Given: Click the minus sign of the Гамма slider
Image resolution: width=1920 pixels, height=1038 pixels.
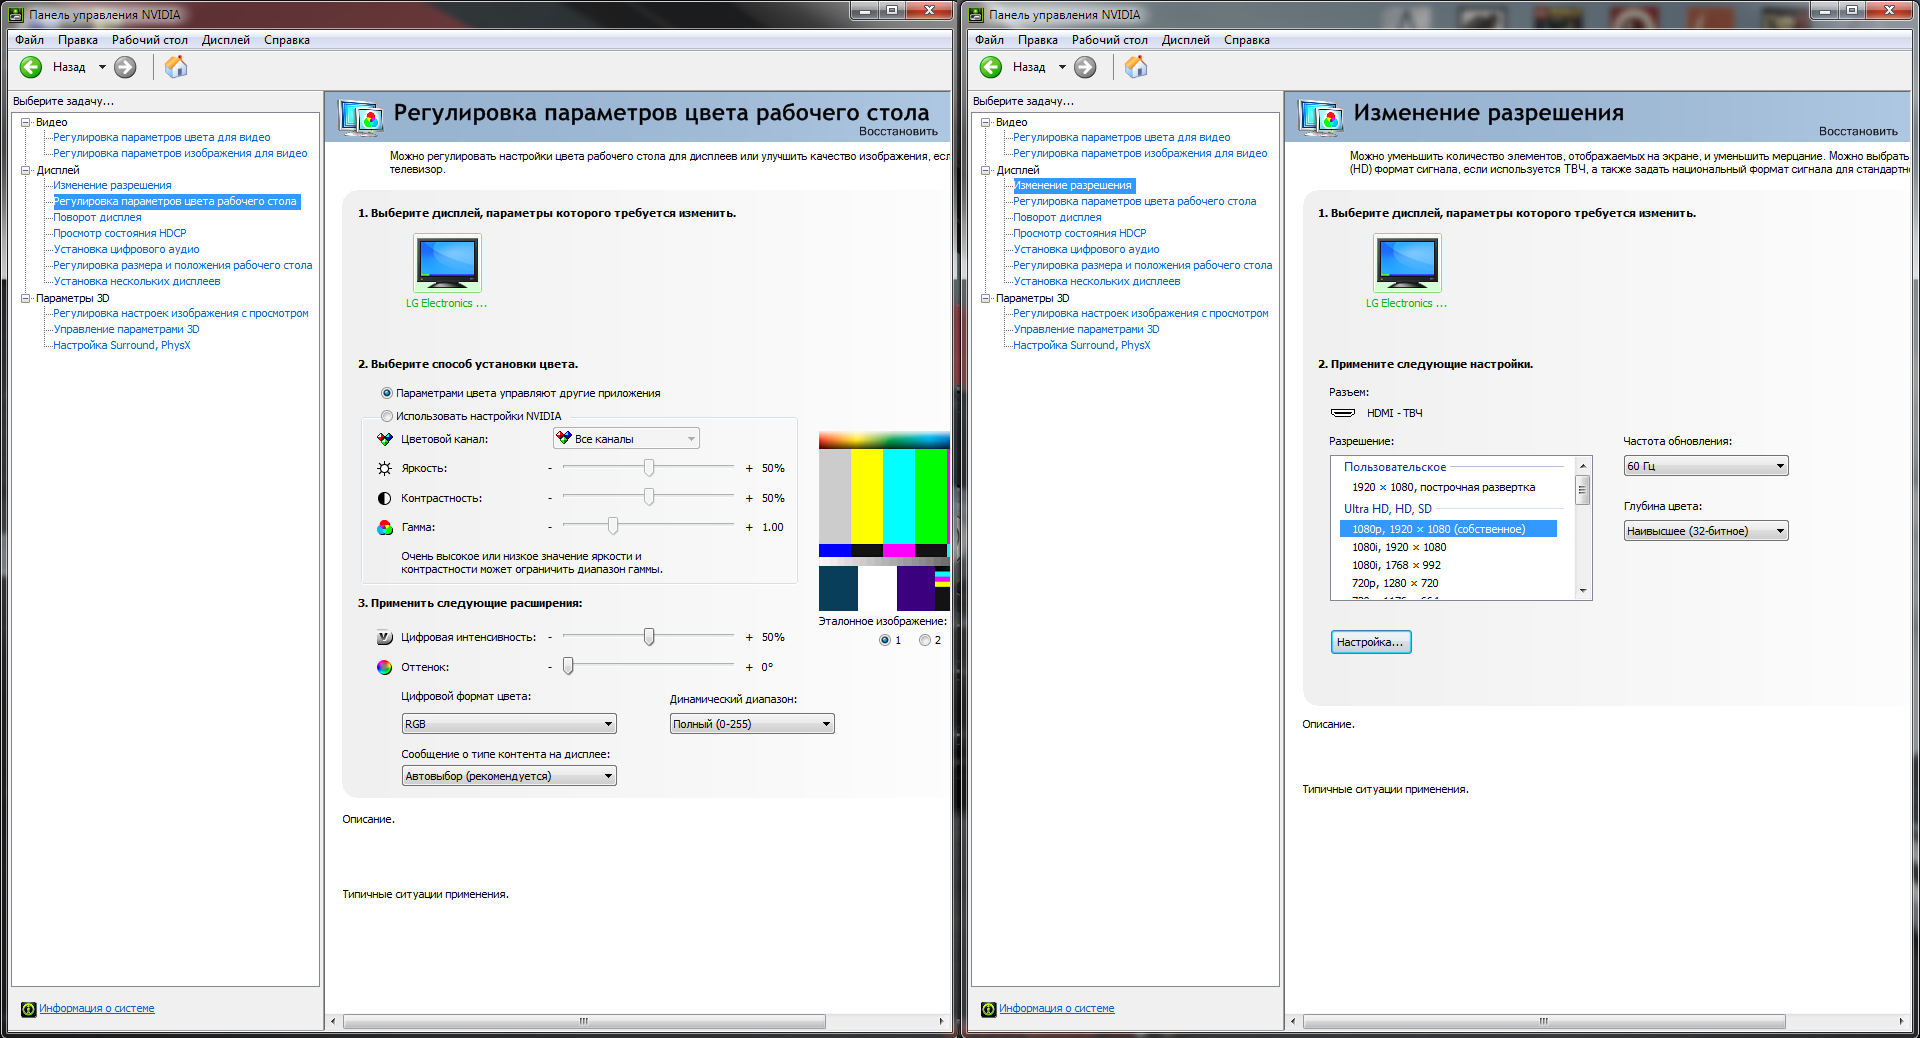Looking at the screenshot, I should [550, 527].
